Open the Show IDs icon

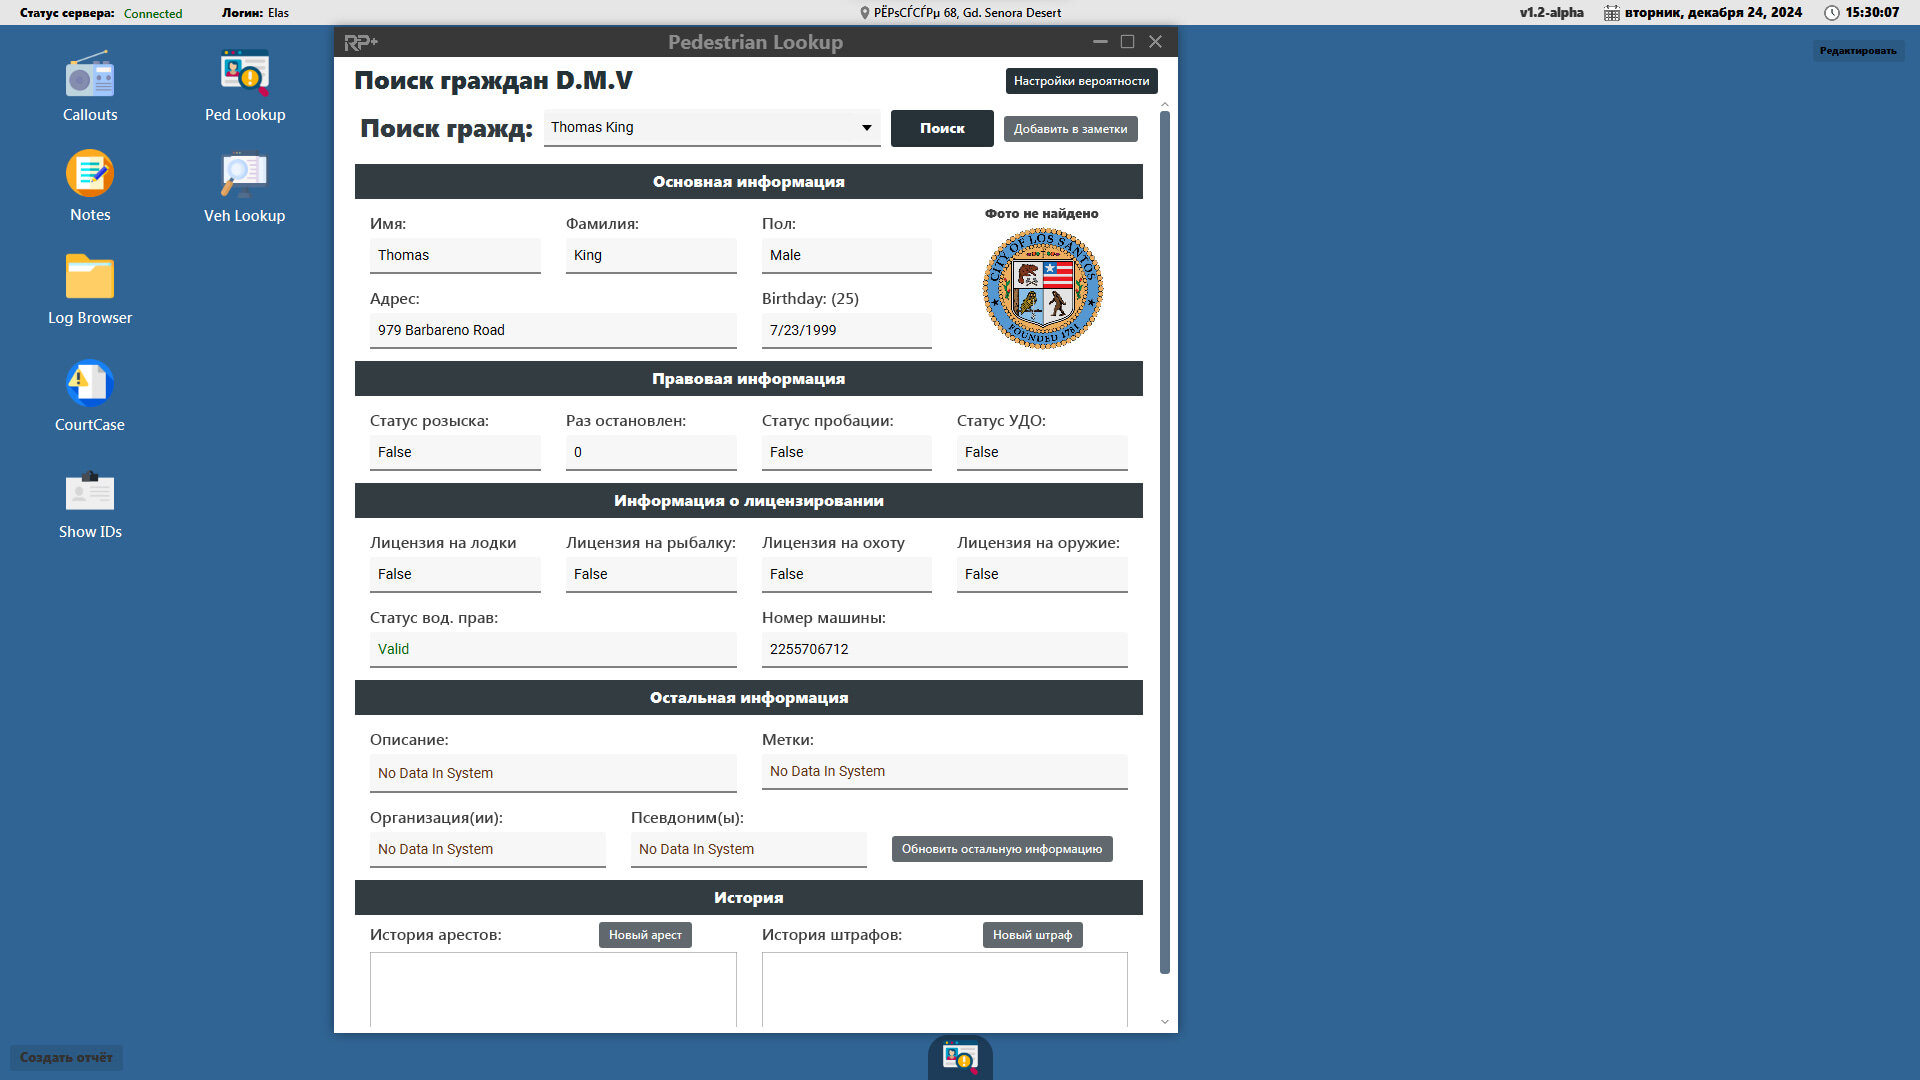pos(90,491)
